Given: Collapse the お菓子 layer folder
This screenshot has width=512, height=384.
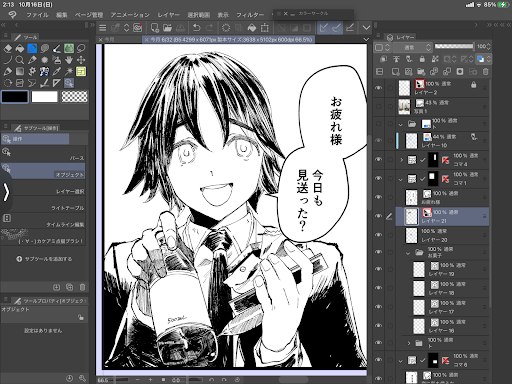Looking at the screenshot, I should coord(408,253).
